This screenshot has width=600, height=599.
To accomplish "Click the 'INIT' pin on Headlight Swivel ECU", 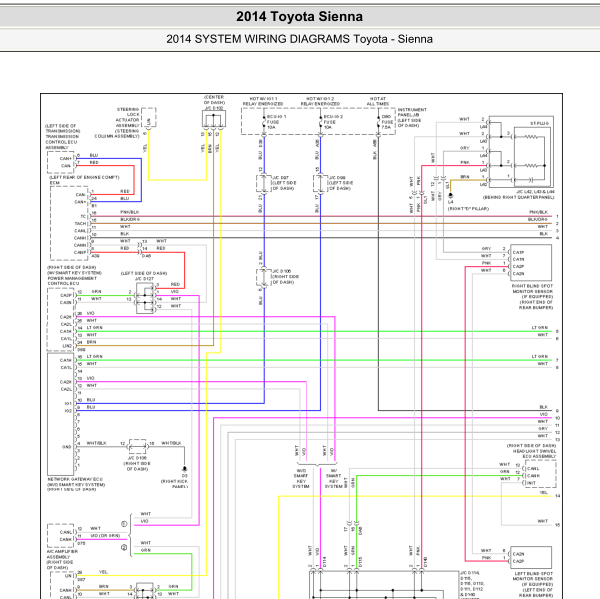I will [532, 483].
